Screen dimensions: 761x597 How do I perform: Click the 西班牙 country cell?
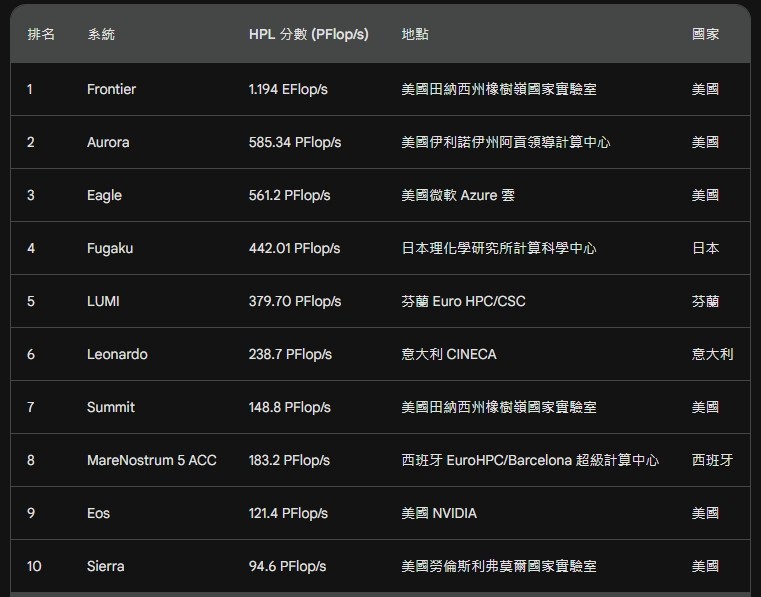[712, 460]
